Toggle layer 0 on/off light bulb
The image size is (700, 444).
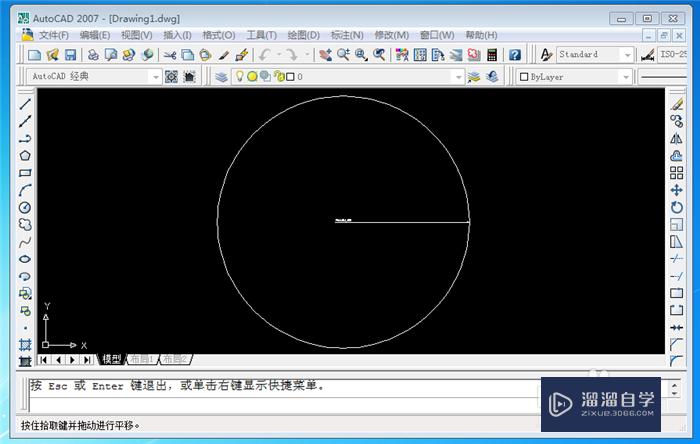pyautogui.click(x=240, y=76)
